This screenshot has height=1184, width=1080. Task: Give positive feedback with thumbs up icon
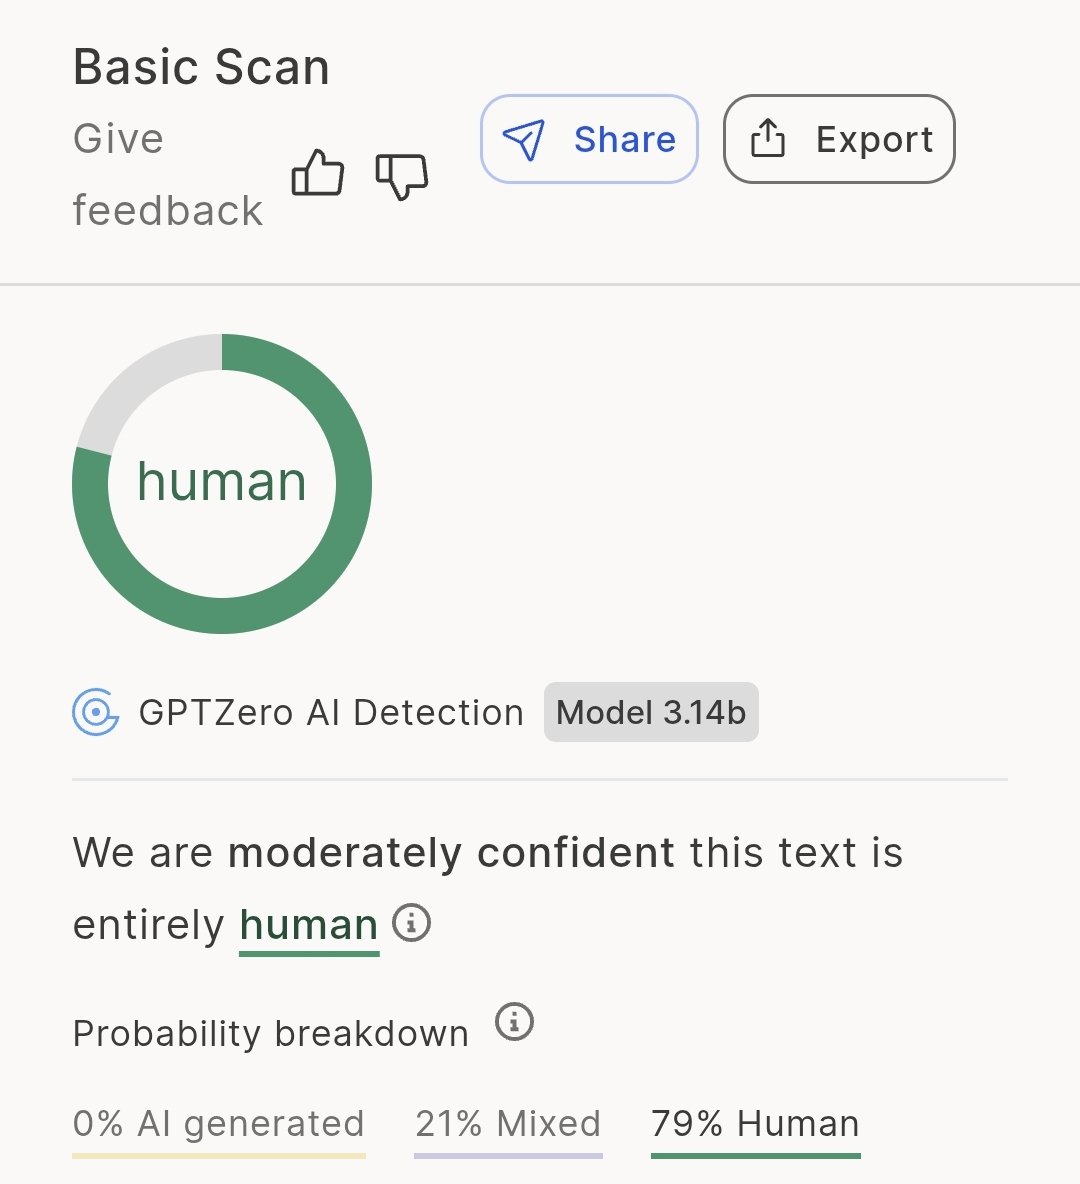317,174
